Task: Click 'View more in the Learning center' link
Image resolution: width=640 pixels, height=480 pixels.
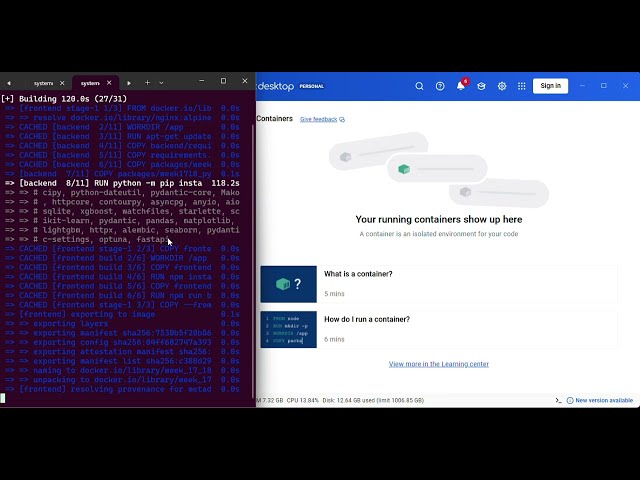Action: click(439, 364)
